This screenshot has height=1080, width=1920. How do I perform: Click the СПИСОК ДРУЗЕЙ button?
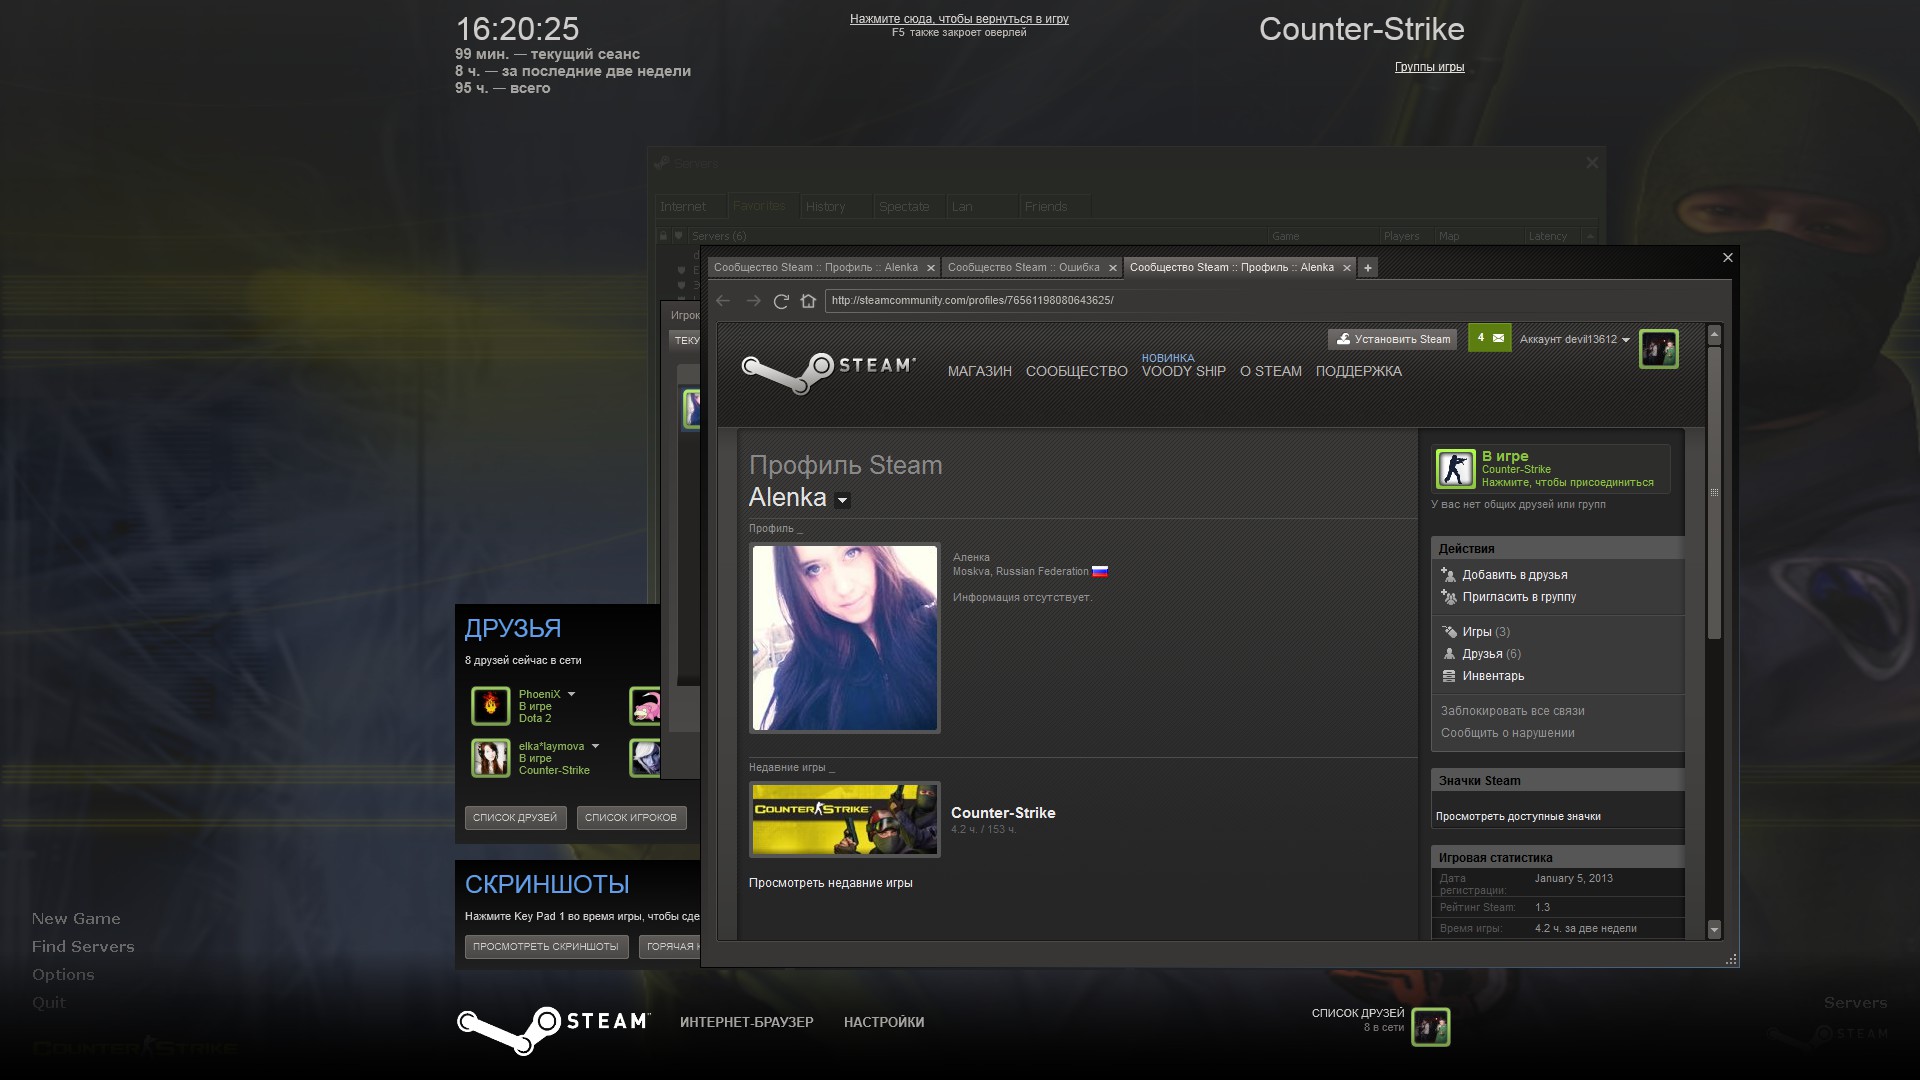[x=515, y=818]
